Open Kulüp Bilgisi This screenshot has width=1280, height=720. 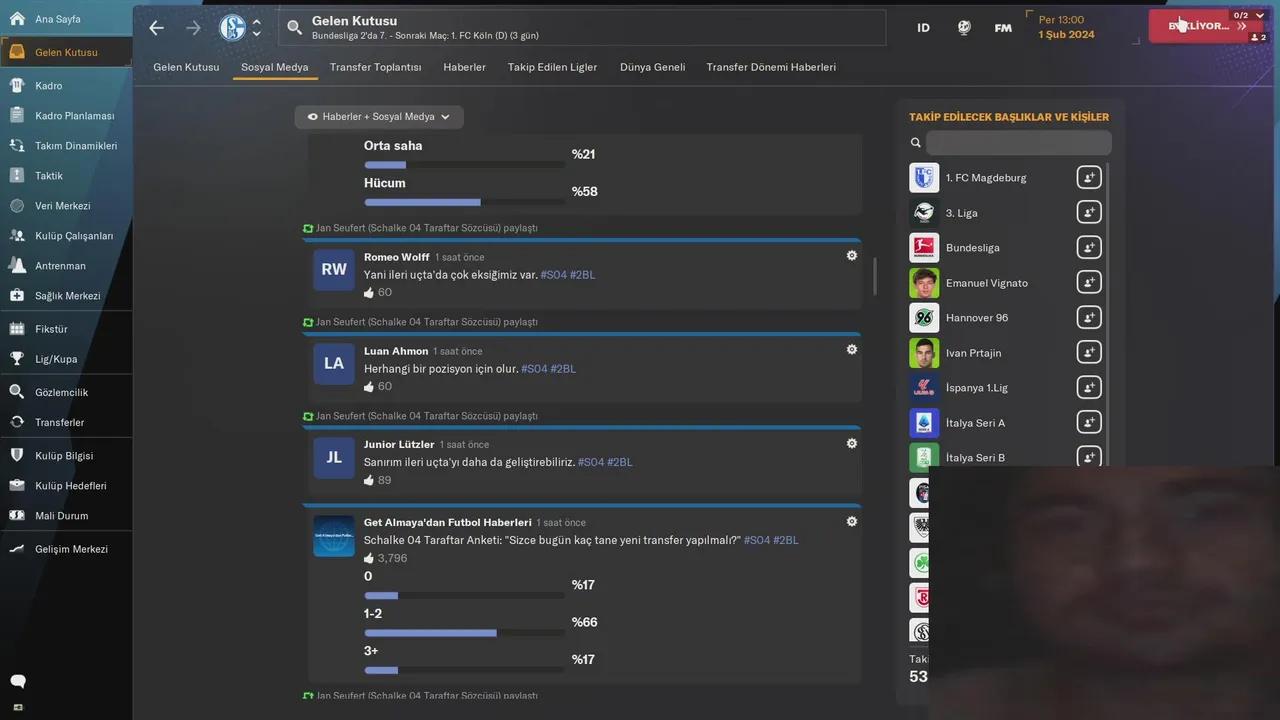pos(66,456)
